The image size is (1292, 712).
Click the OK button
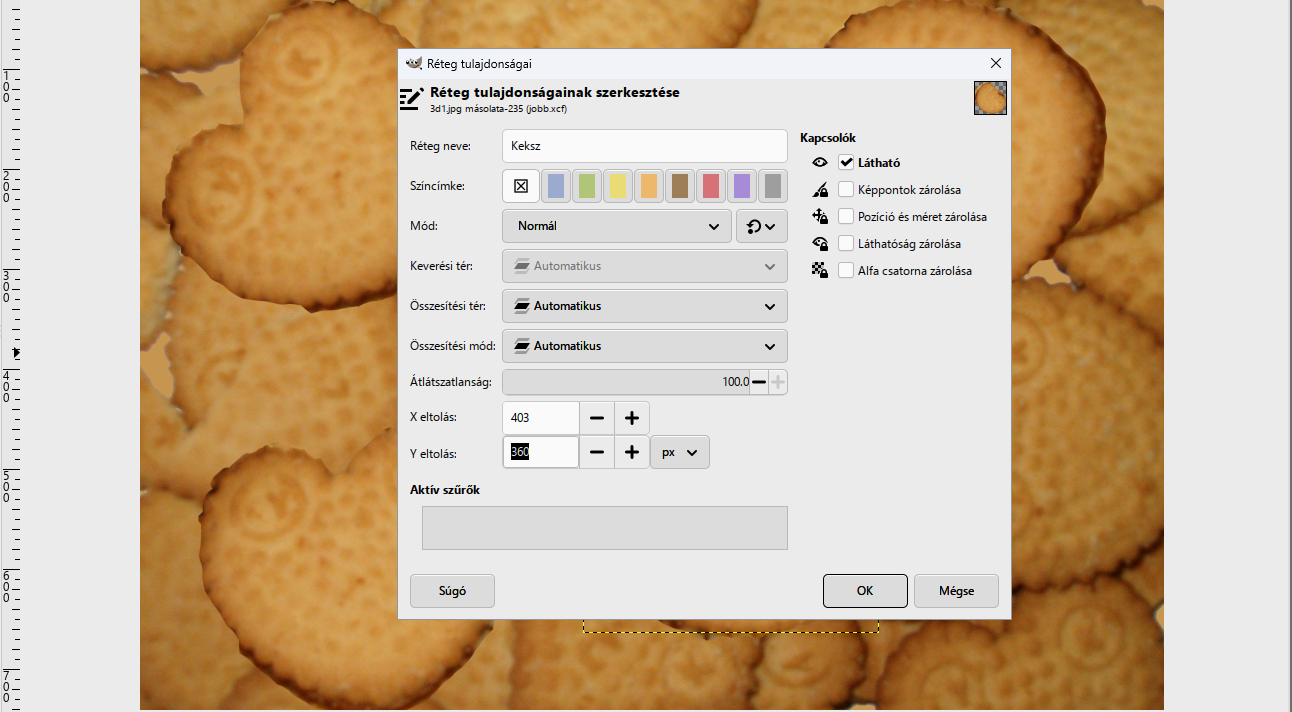click(x=865, y=591)
